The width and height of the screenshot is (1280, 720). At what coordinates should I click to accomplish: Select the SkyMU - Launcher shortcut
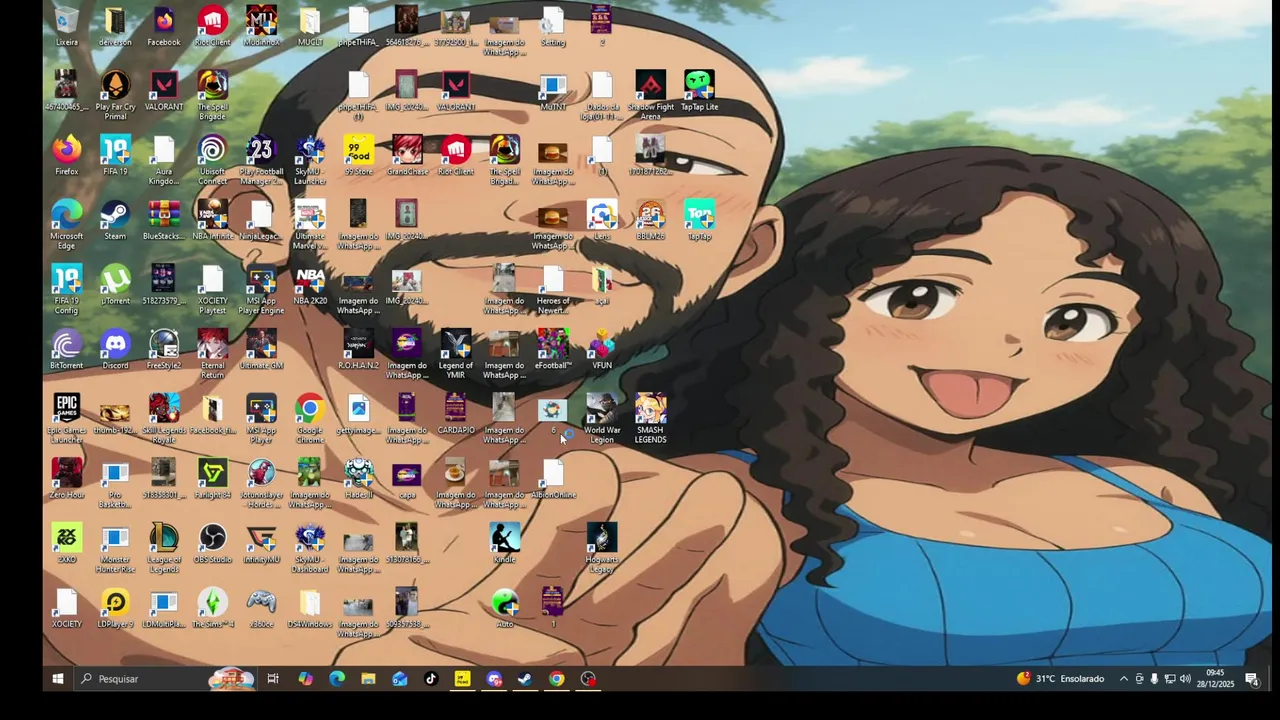tap(310, 161)
